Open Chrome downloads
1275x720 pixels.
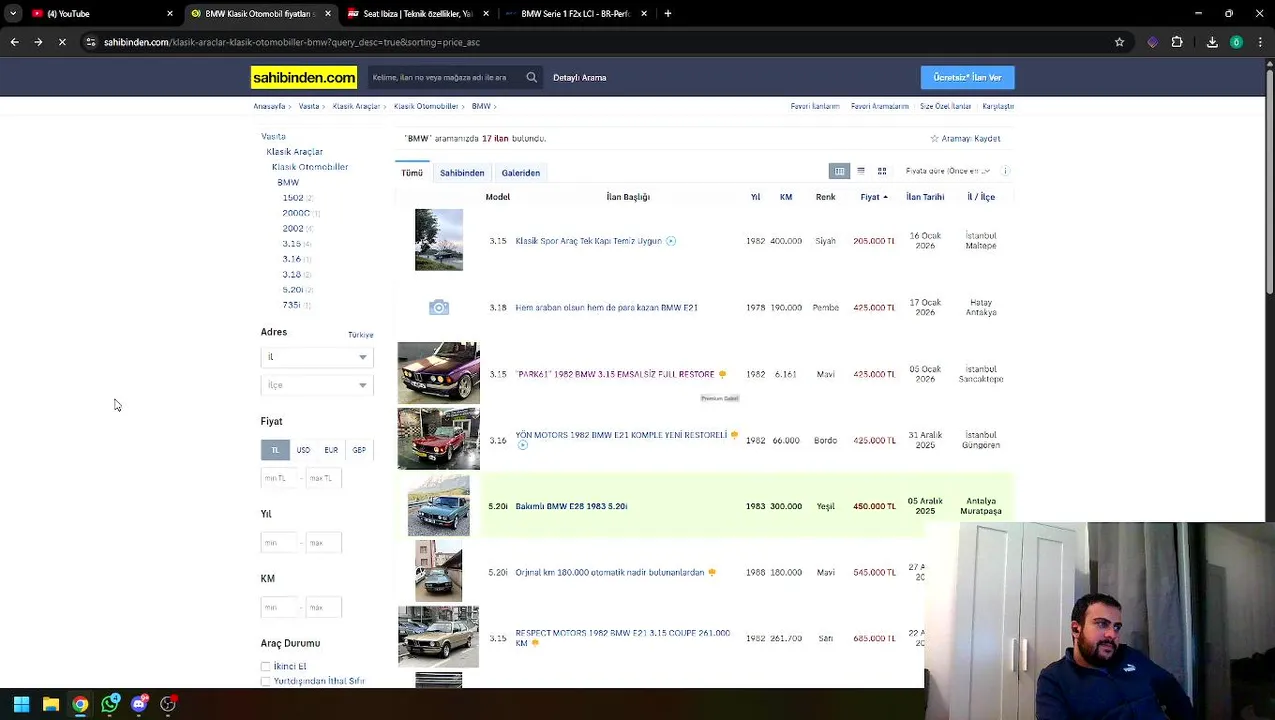[x=1212, y=42]
